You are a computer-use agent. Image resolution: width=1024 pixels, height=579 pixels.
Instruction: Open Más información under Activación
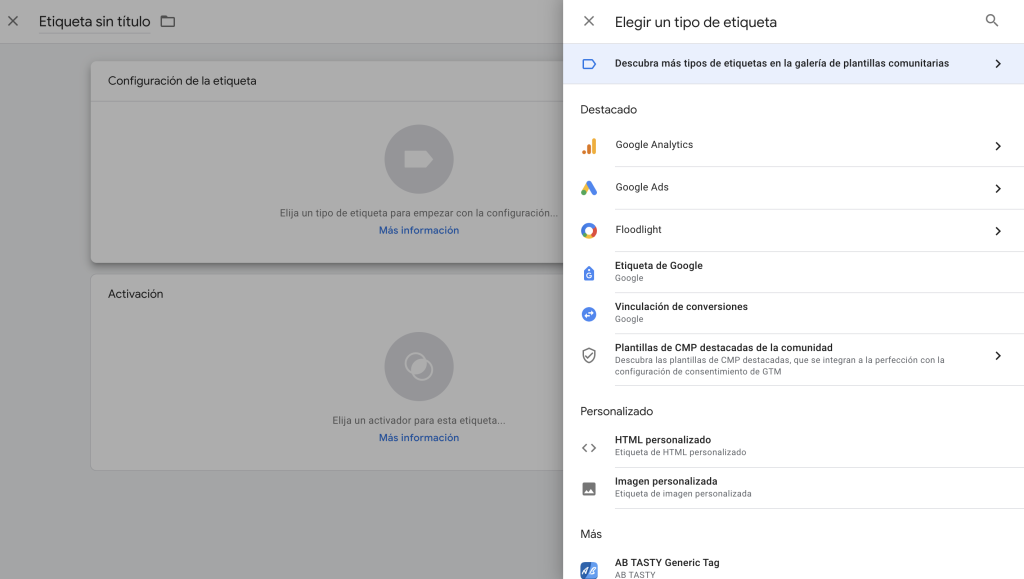[x=419, y=438]
